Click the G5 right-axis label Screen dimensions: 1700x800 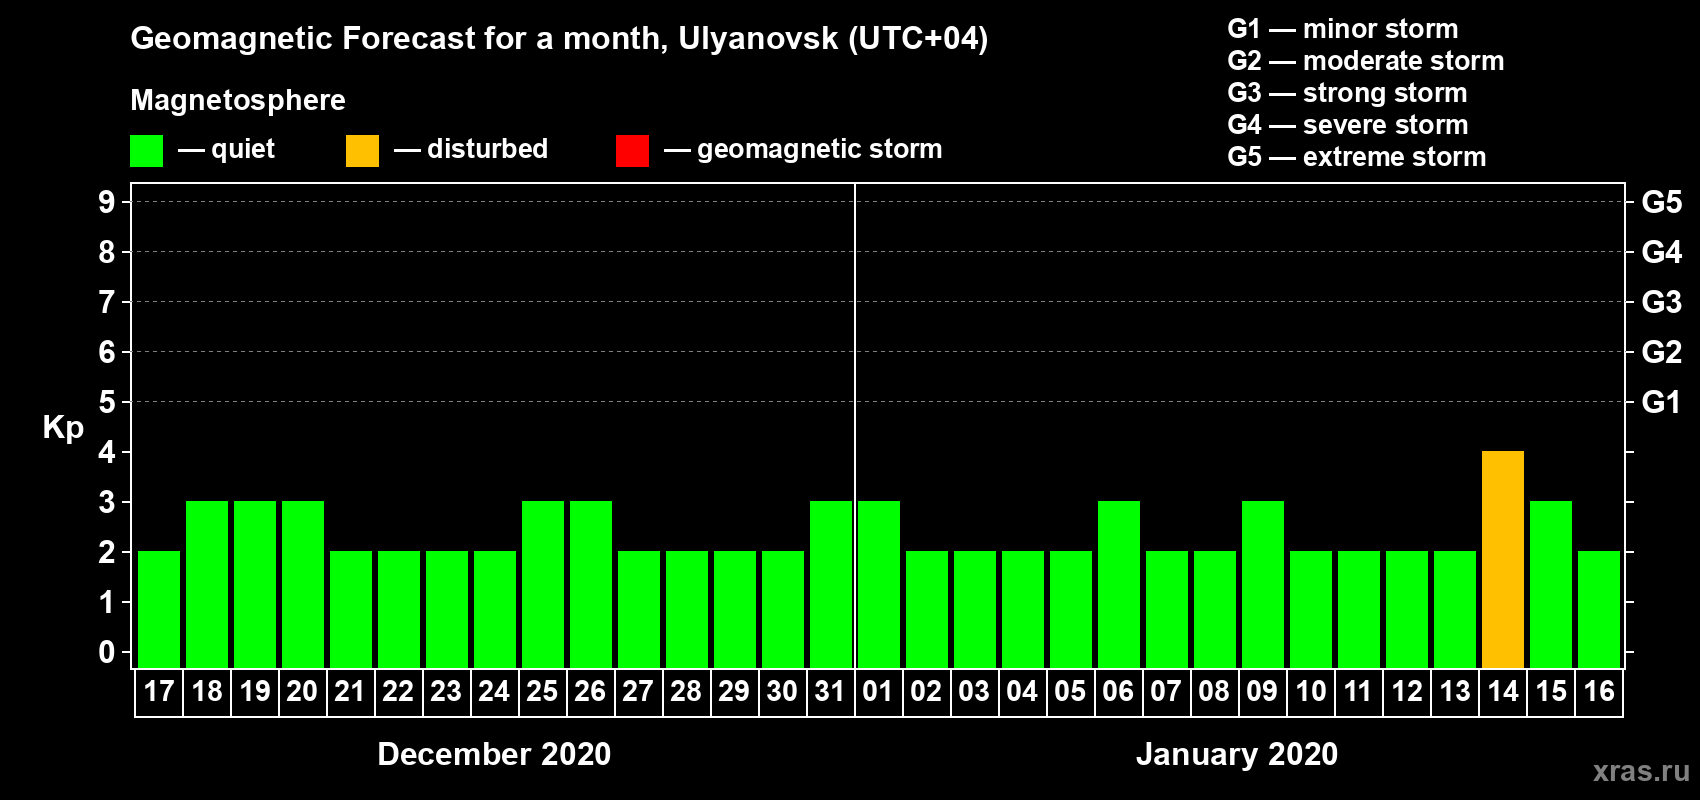point(1662,202)
